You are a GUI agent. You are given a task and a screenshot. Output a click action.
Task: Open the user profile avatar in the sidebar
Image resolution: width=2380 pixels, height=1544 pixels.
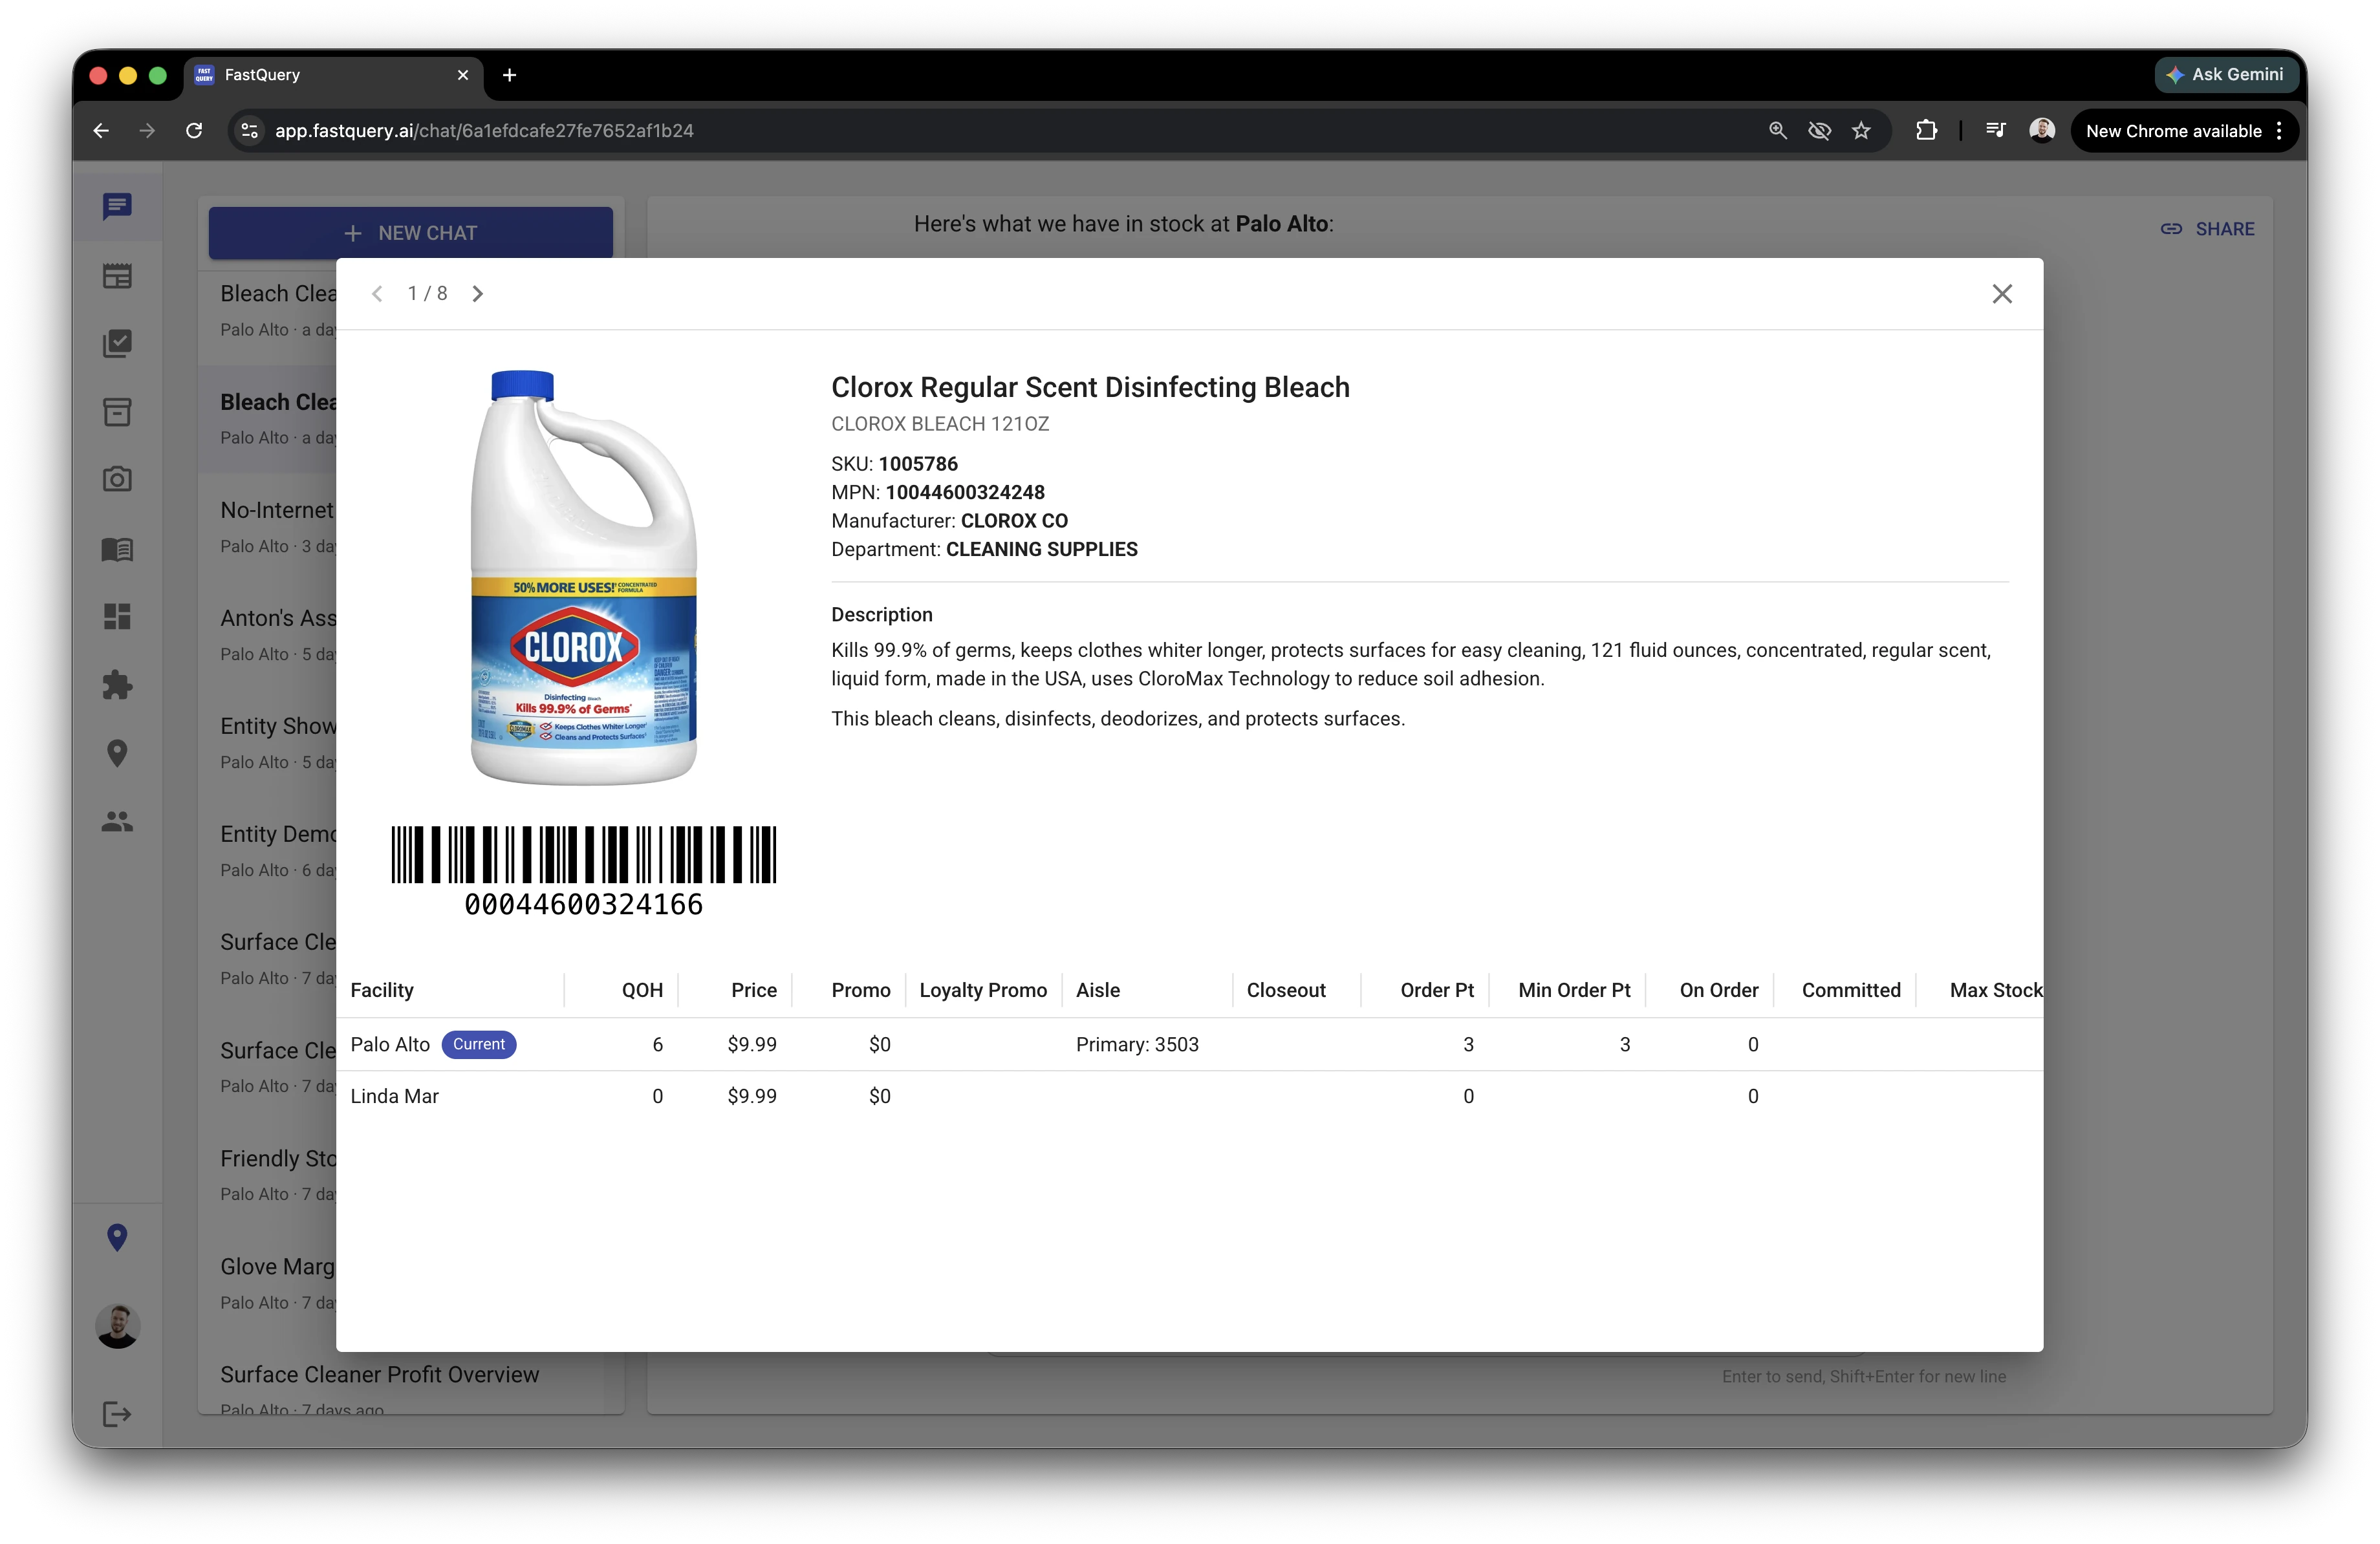click(117, 1327)
